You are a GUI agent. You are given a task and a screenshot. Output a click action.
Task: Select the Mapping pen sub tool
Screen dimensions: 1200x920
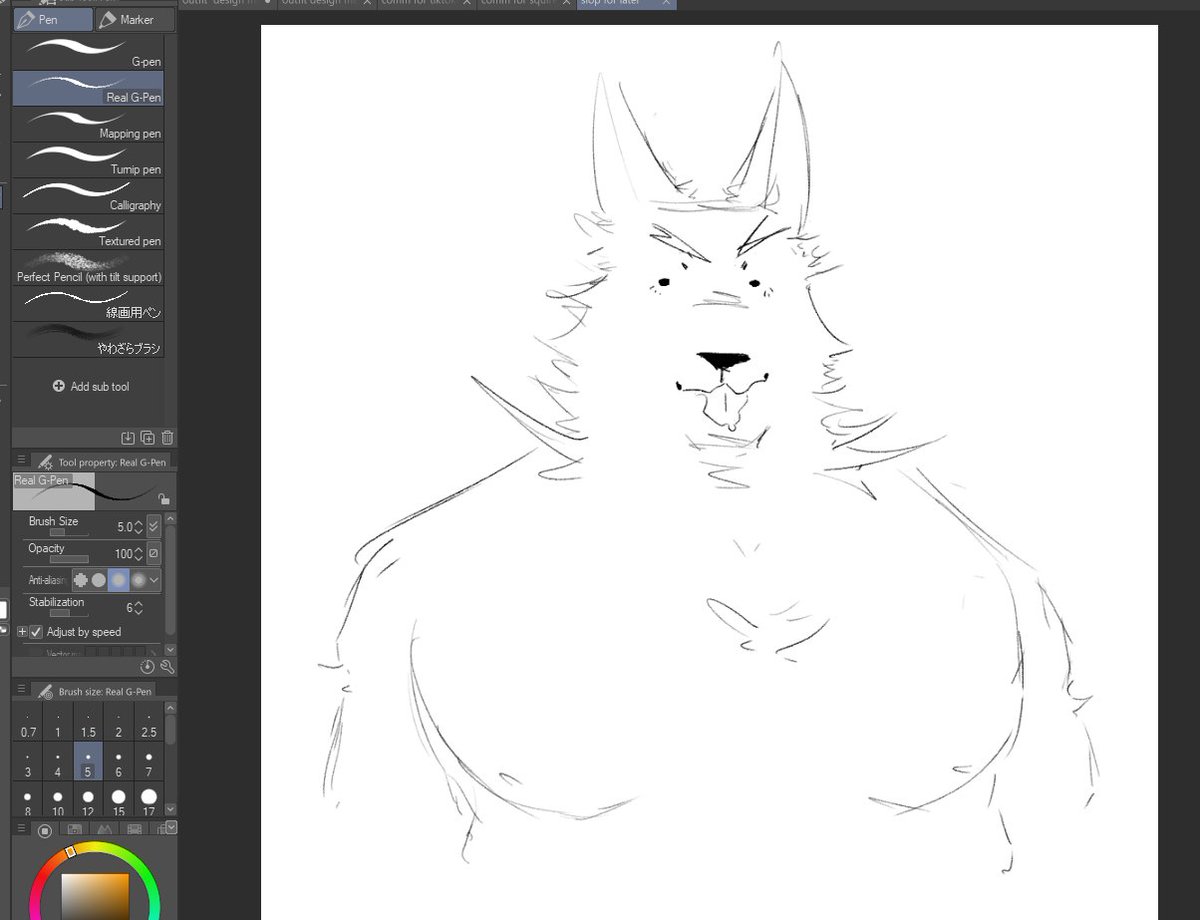point(88,124)
